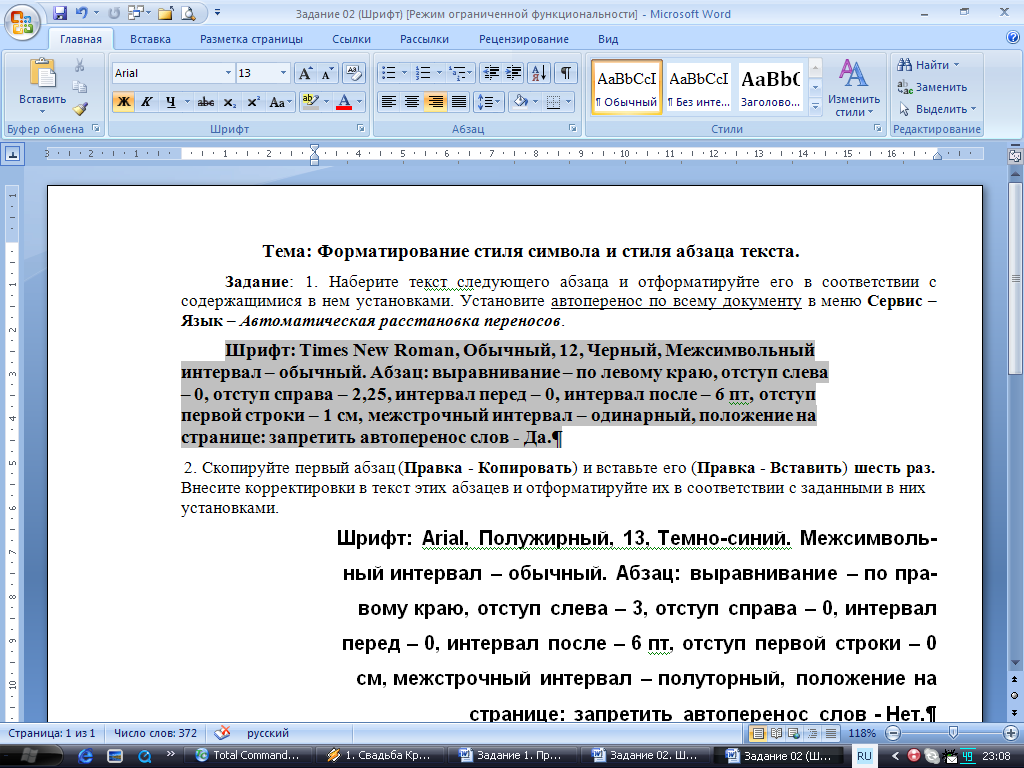Switch to the Вставка ribbon tab
The height and width of the screenshot is (768, 1024).
[x=150, y=39]
